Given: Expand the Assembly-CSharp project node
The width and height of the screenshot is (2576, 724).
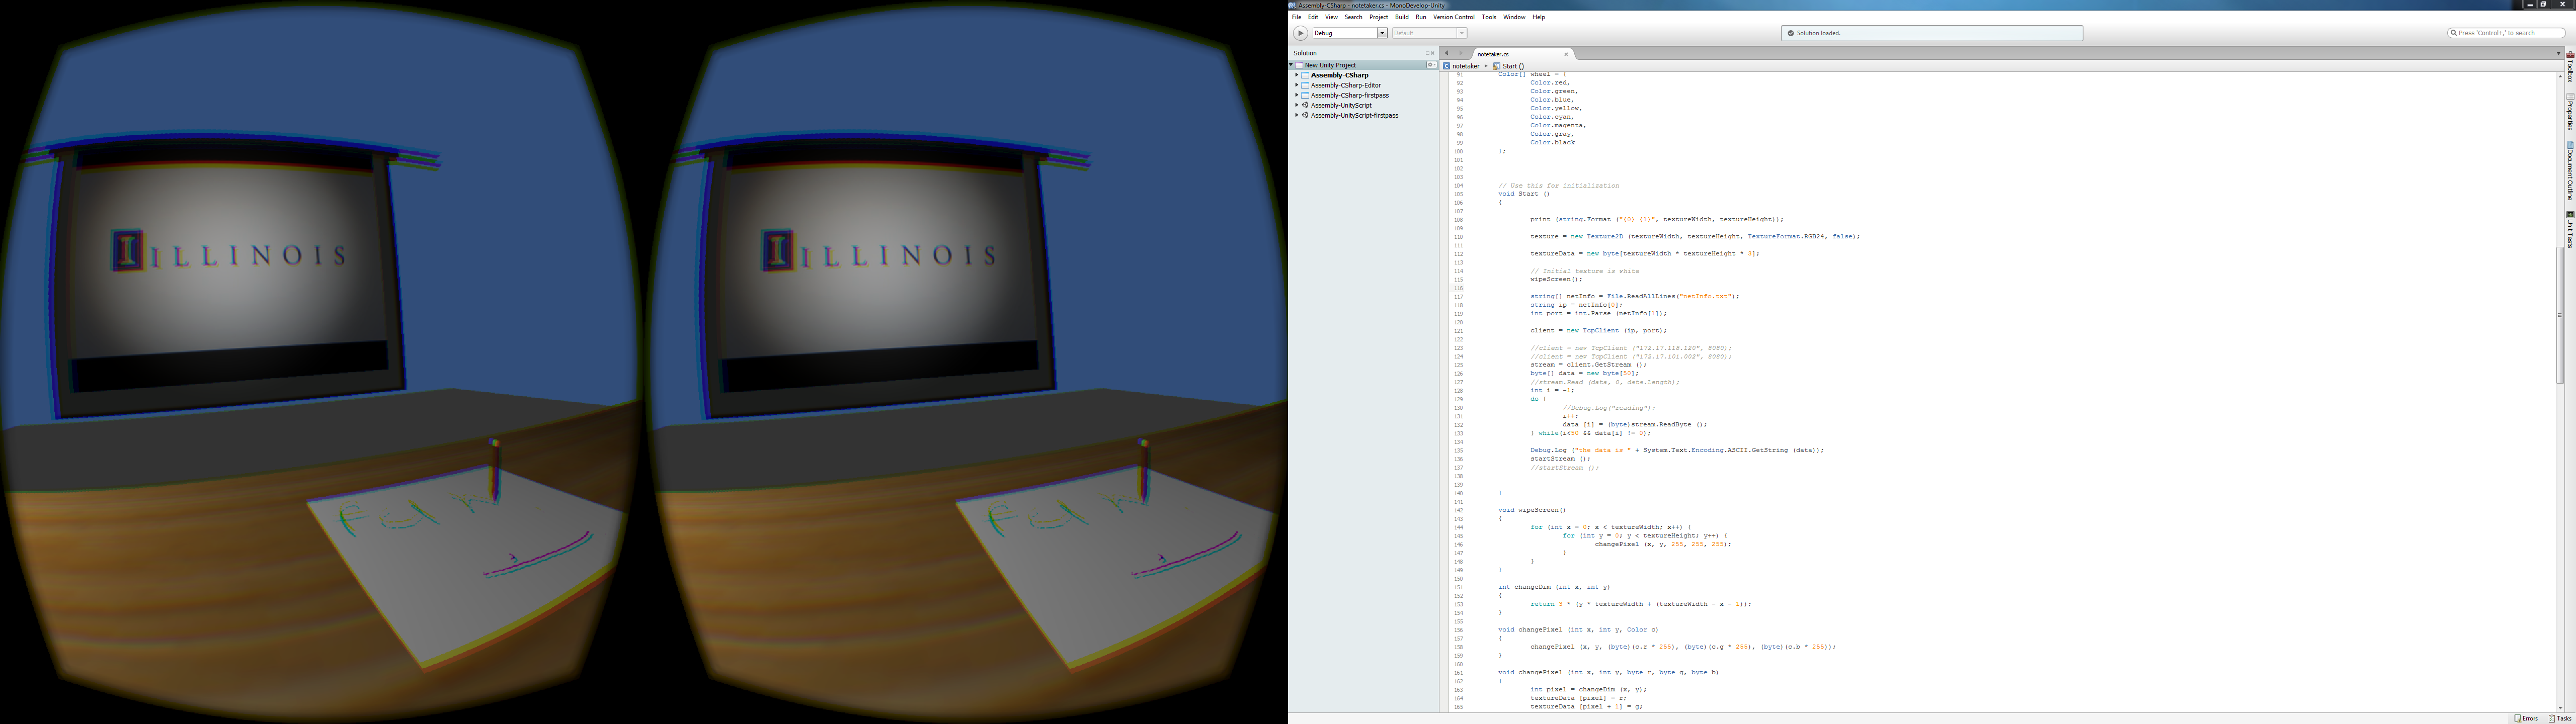Looking at the screenshot, I should pos(1297,75).
